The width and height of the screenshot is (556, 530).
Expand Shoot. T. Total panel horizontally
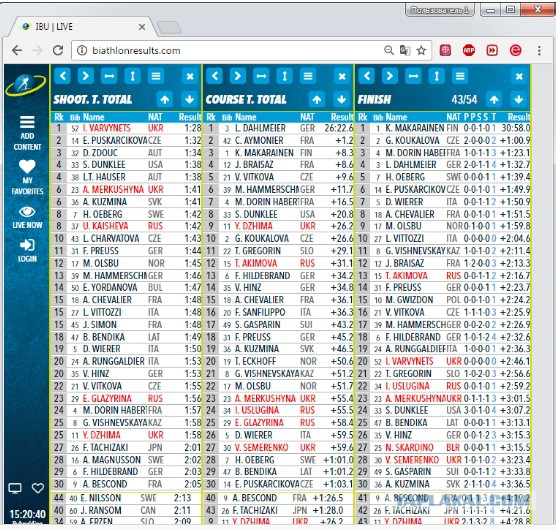click(x=109, y=76)
